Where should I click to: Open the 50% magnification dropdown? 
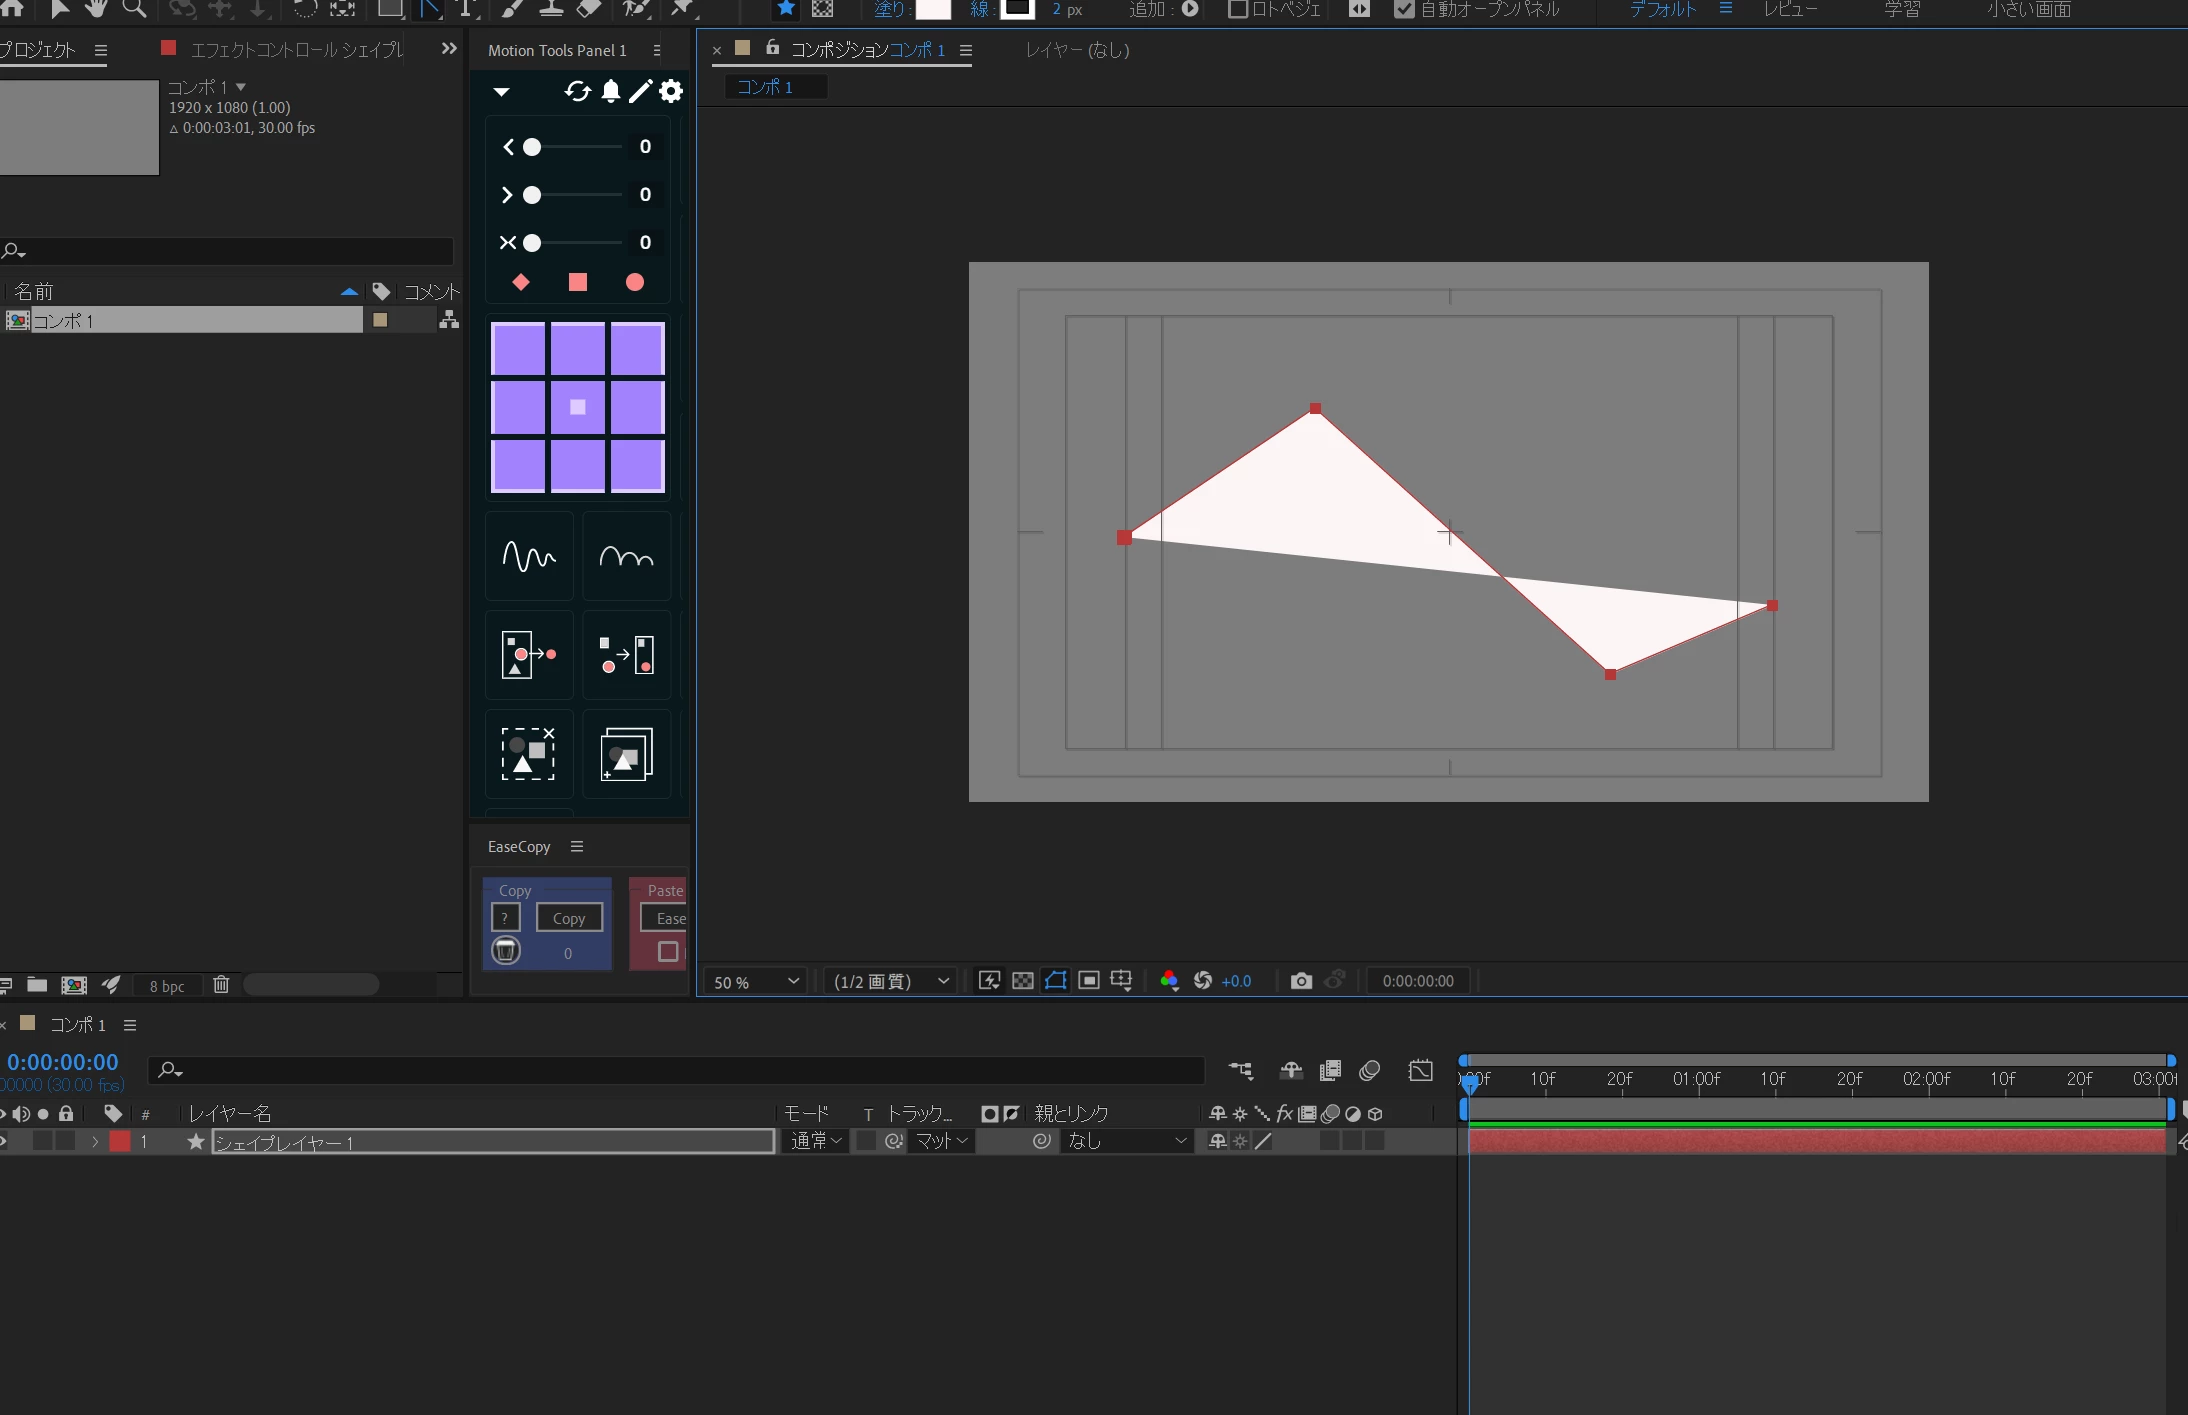click(x=757, y=982)
